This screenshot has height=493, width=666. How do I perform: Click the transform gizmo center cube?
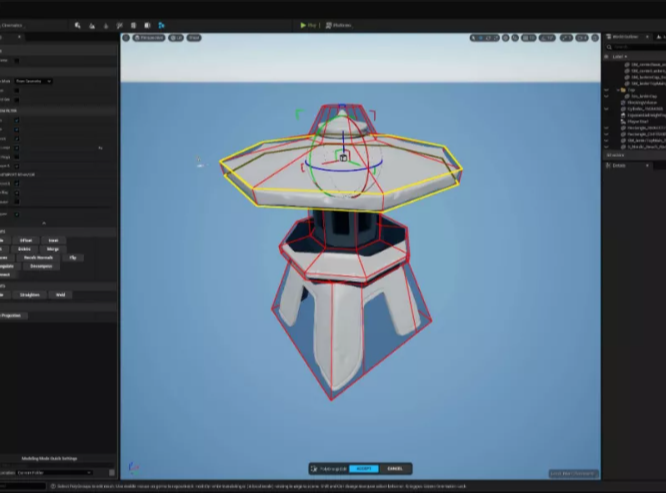[x=343, y=158]
